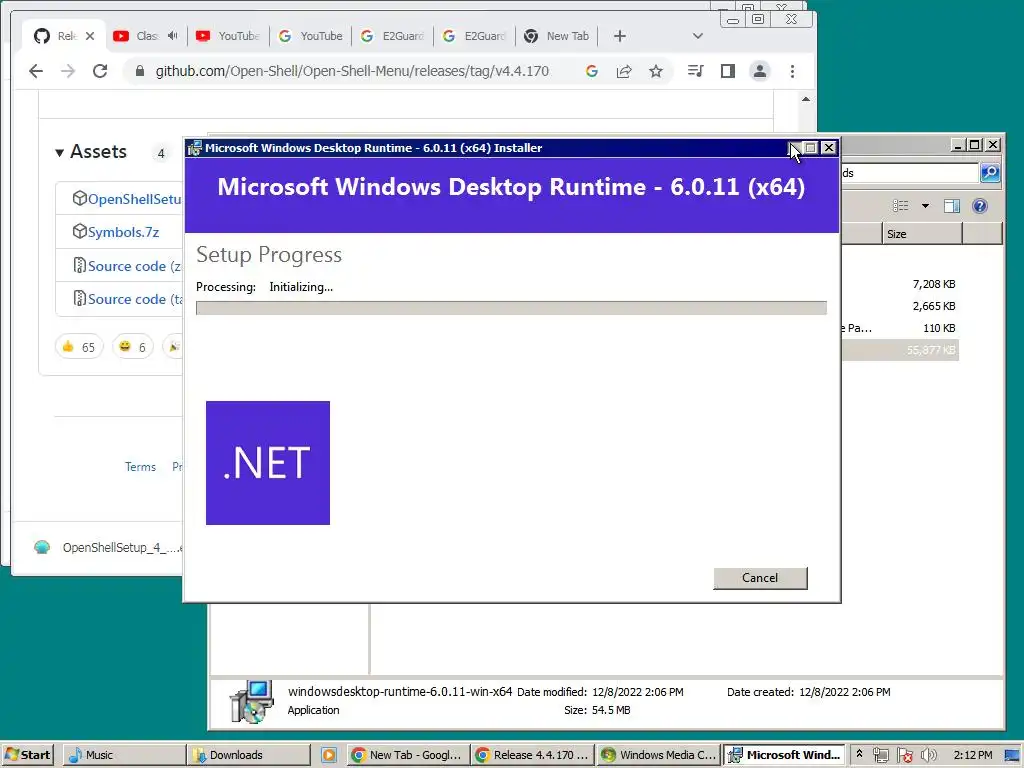This screenshot has height=768, width=1024.
Task: Open GitHub Terms footer link
Action: point(140,467)
